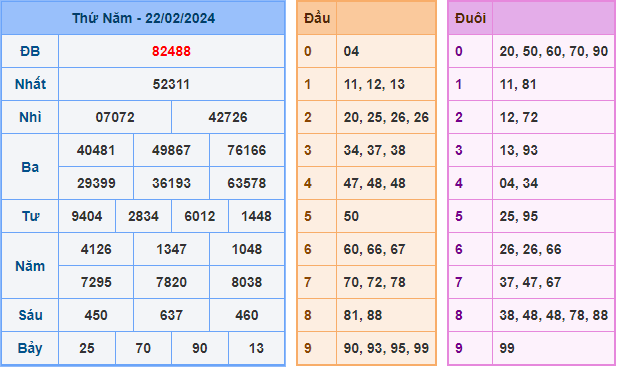Select second prize number 07072
The image size is (617, 367).
[x=115, y=117]
